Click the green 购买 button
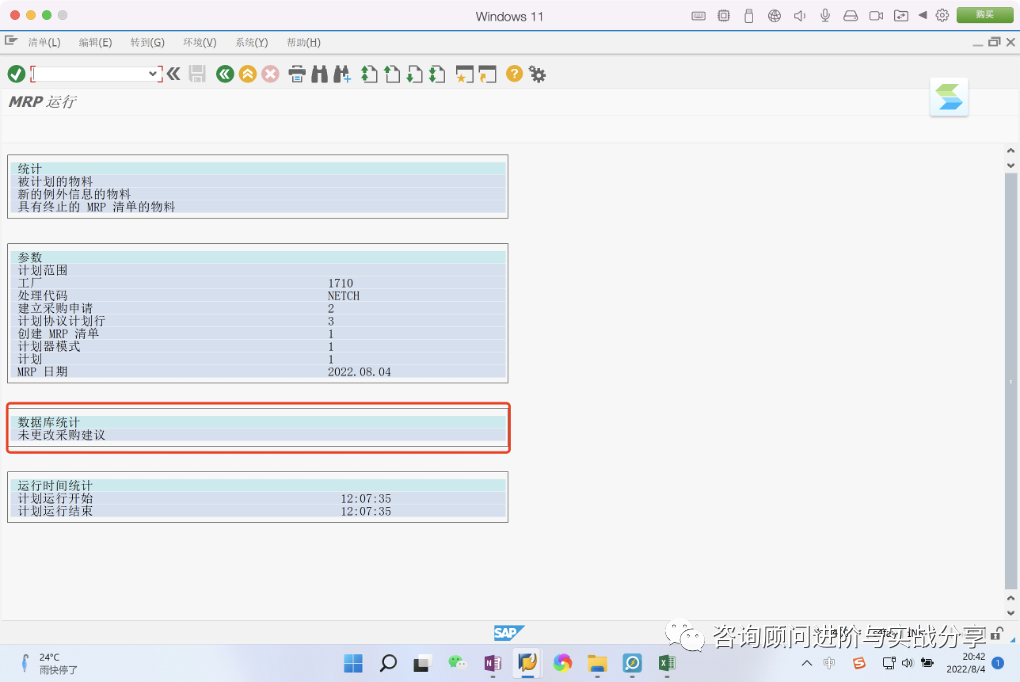Viewport: 1020px width, 682px height. (x=985, y=15)
